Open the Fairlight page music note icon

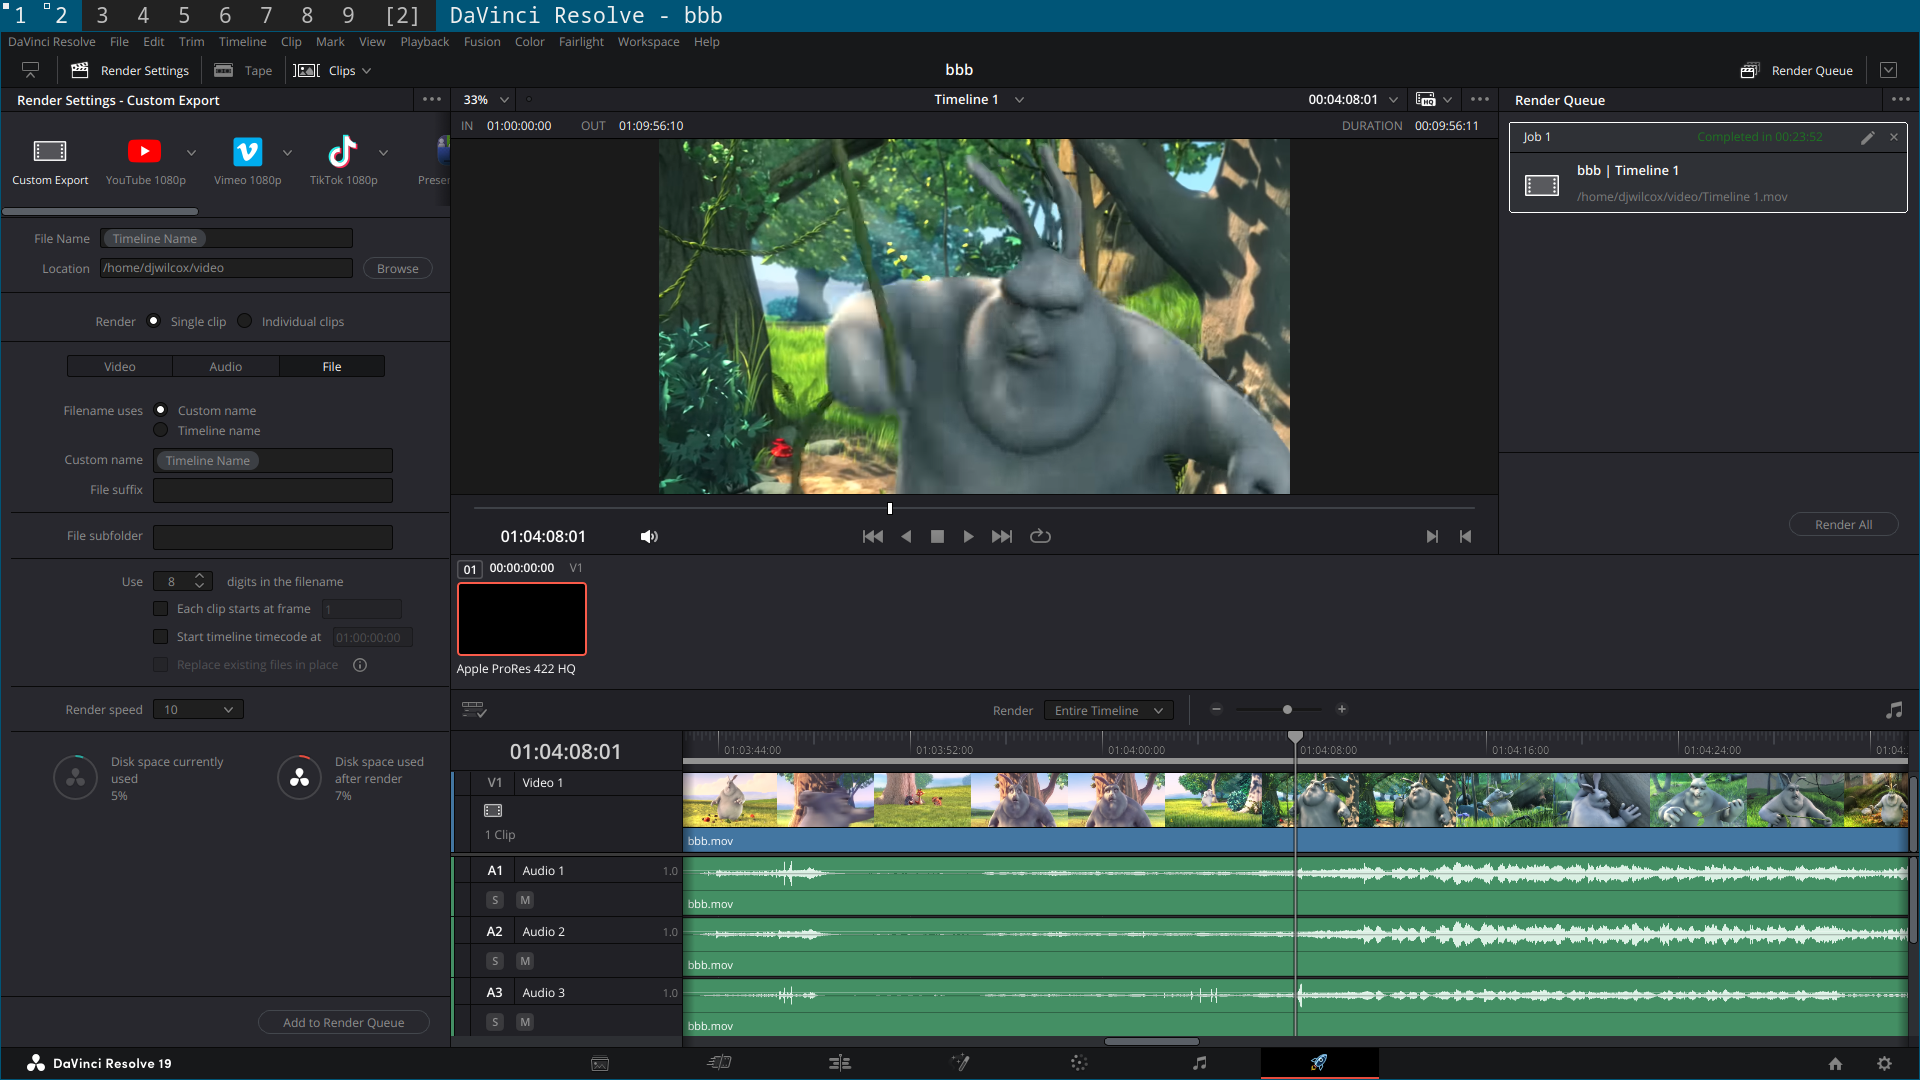[x=1199, y=1063]
